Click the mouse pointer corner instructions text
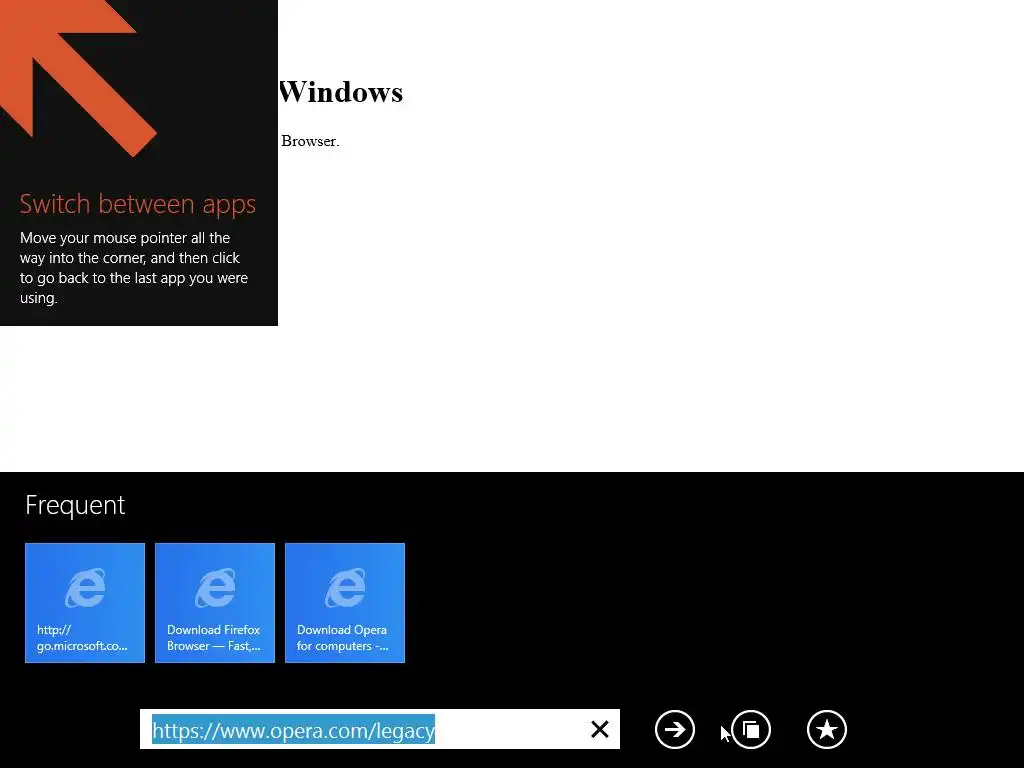1024x768 pixels. tap(134, 268)
